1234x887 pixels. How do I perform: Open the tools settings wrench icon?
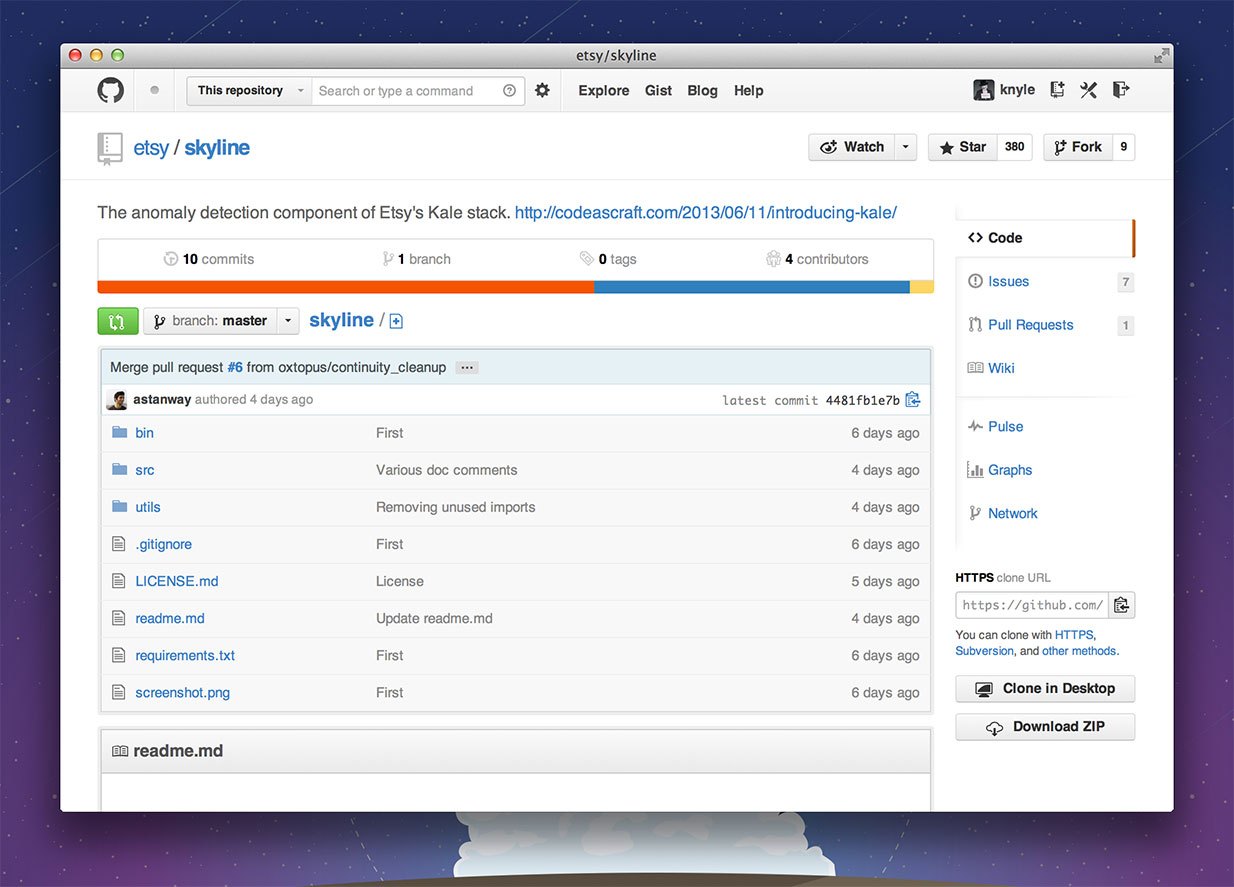pyautogui.click(x=1089, y=90)
